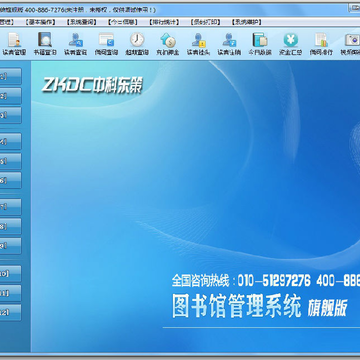Open the 读者管理 reader management document icon
The width and height of the screenshot is (360, 360).
(x=14, y=44)
